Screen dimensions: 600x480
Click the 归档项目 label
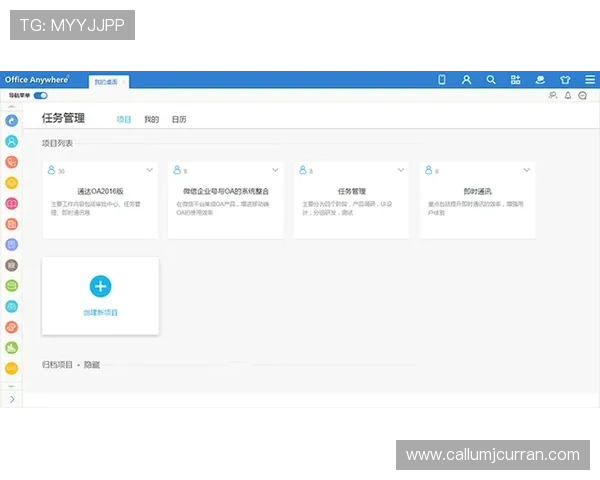(x=57, y=364)
